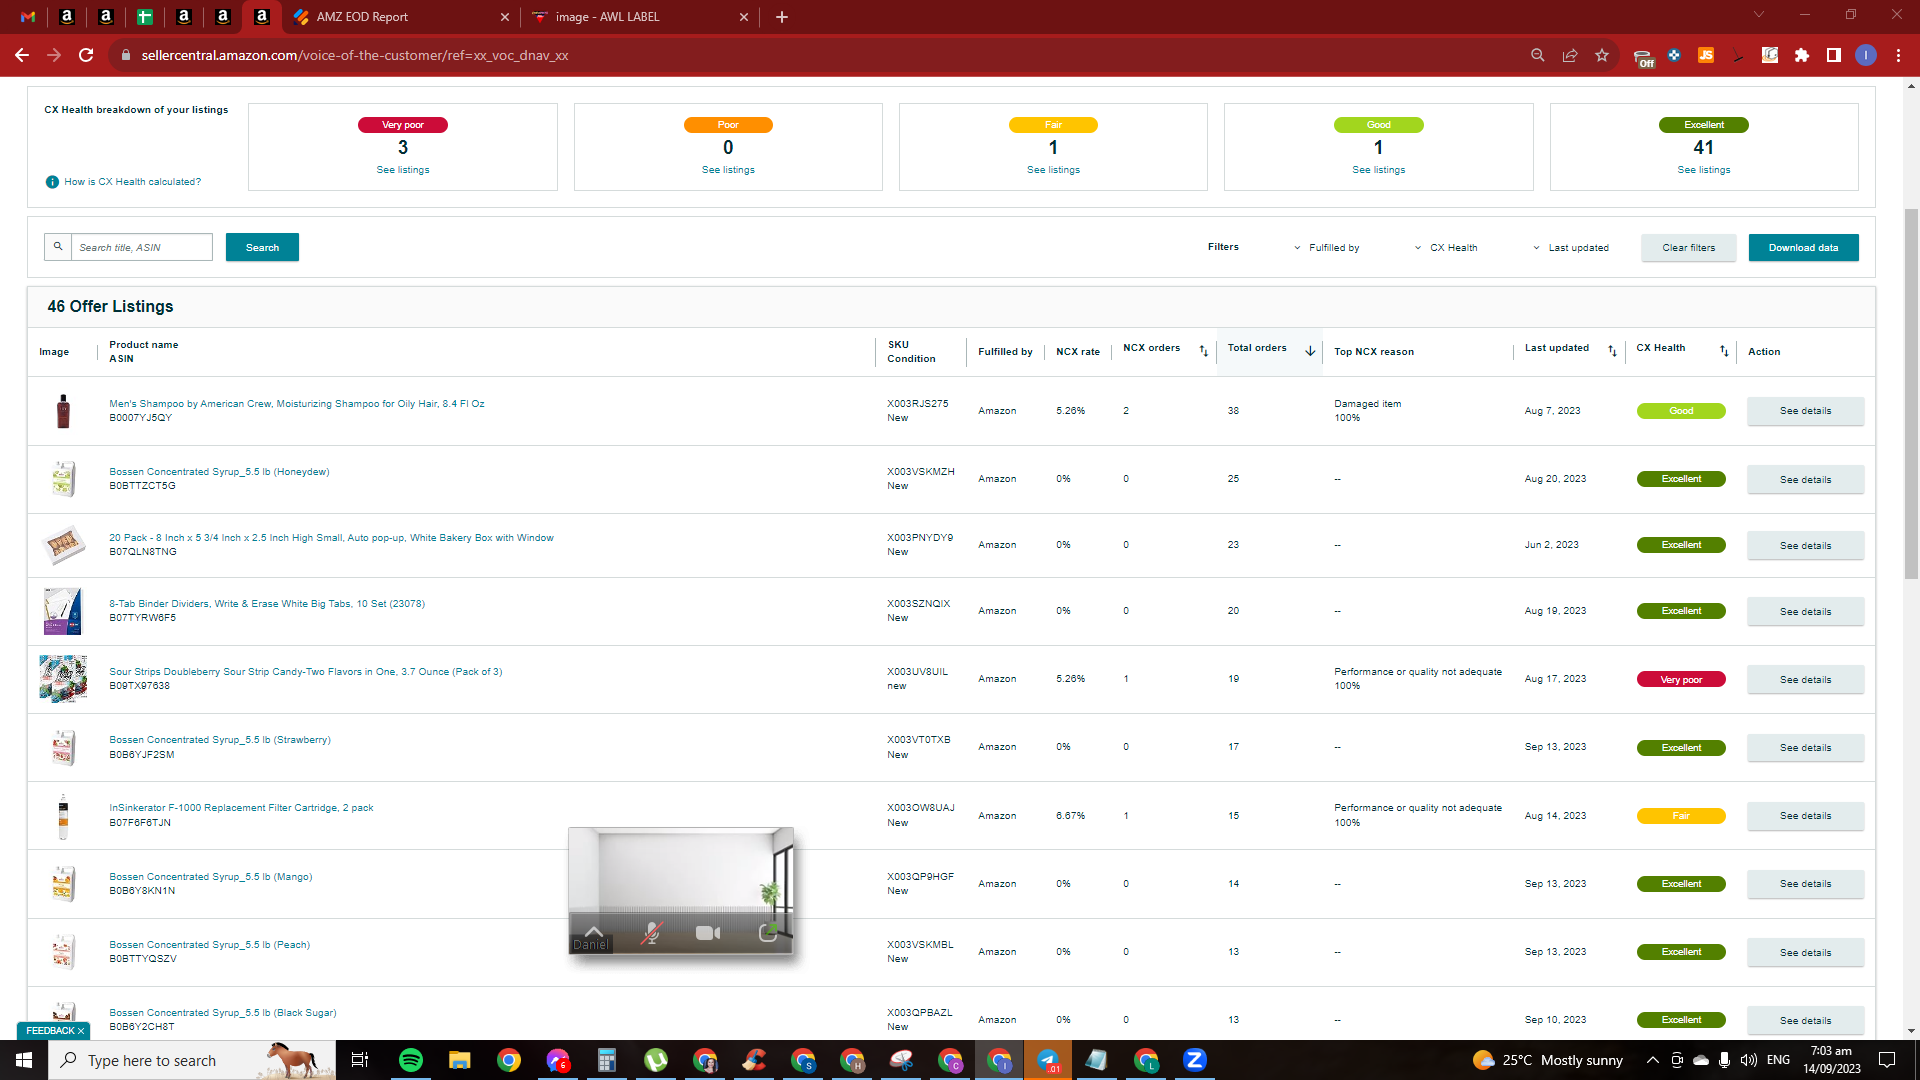Viewport: 1920px width, 1080px height.
Task: See listings under Fair
Action: coord(1053,170)
